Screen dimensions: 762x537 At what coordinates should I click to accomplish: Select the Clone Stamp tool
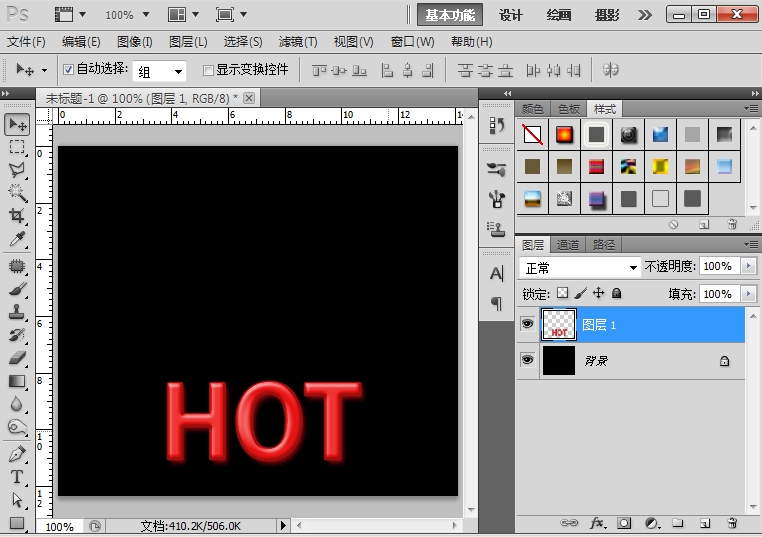tap(17, 312)
